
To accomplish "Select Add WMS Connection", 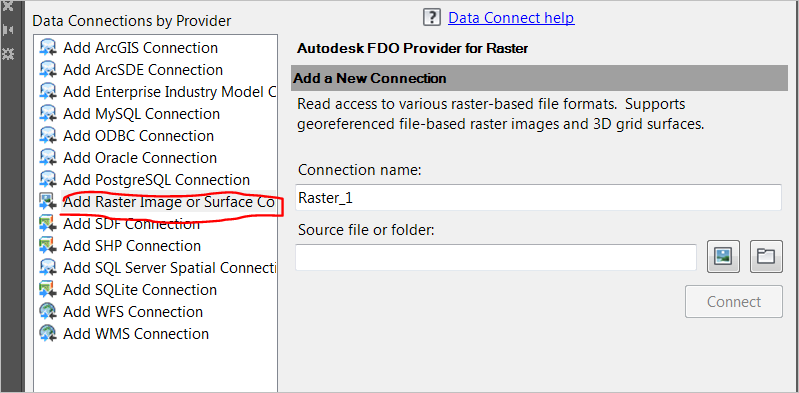I will pyautogui.click(x=136, y=333).
